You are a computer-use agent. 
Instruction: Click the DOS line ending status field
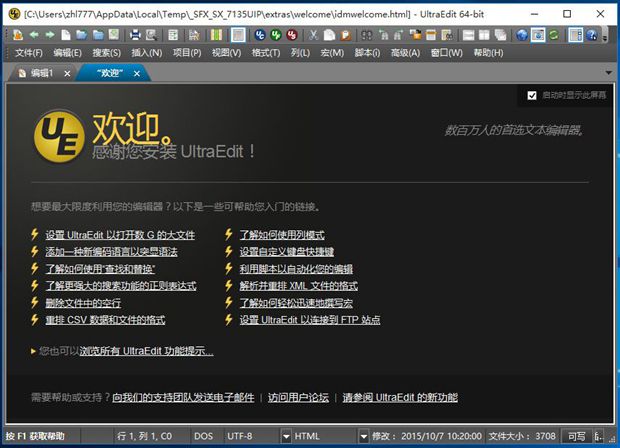click(203, 436)
